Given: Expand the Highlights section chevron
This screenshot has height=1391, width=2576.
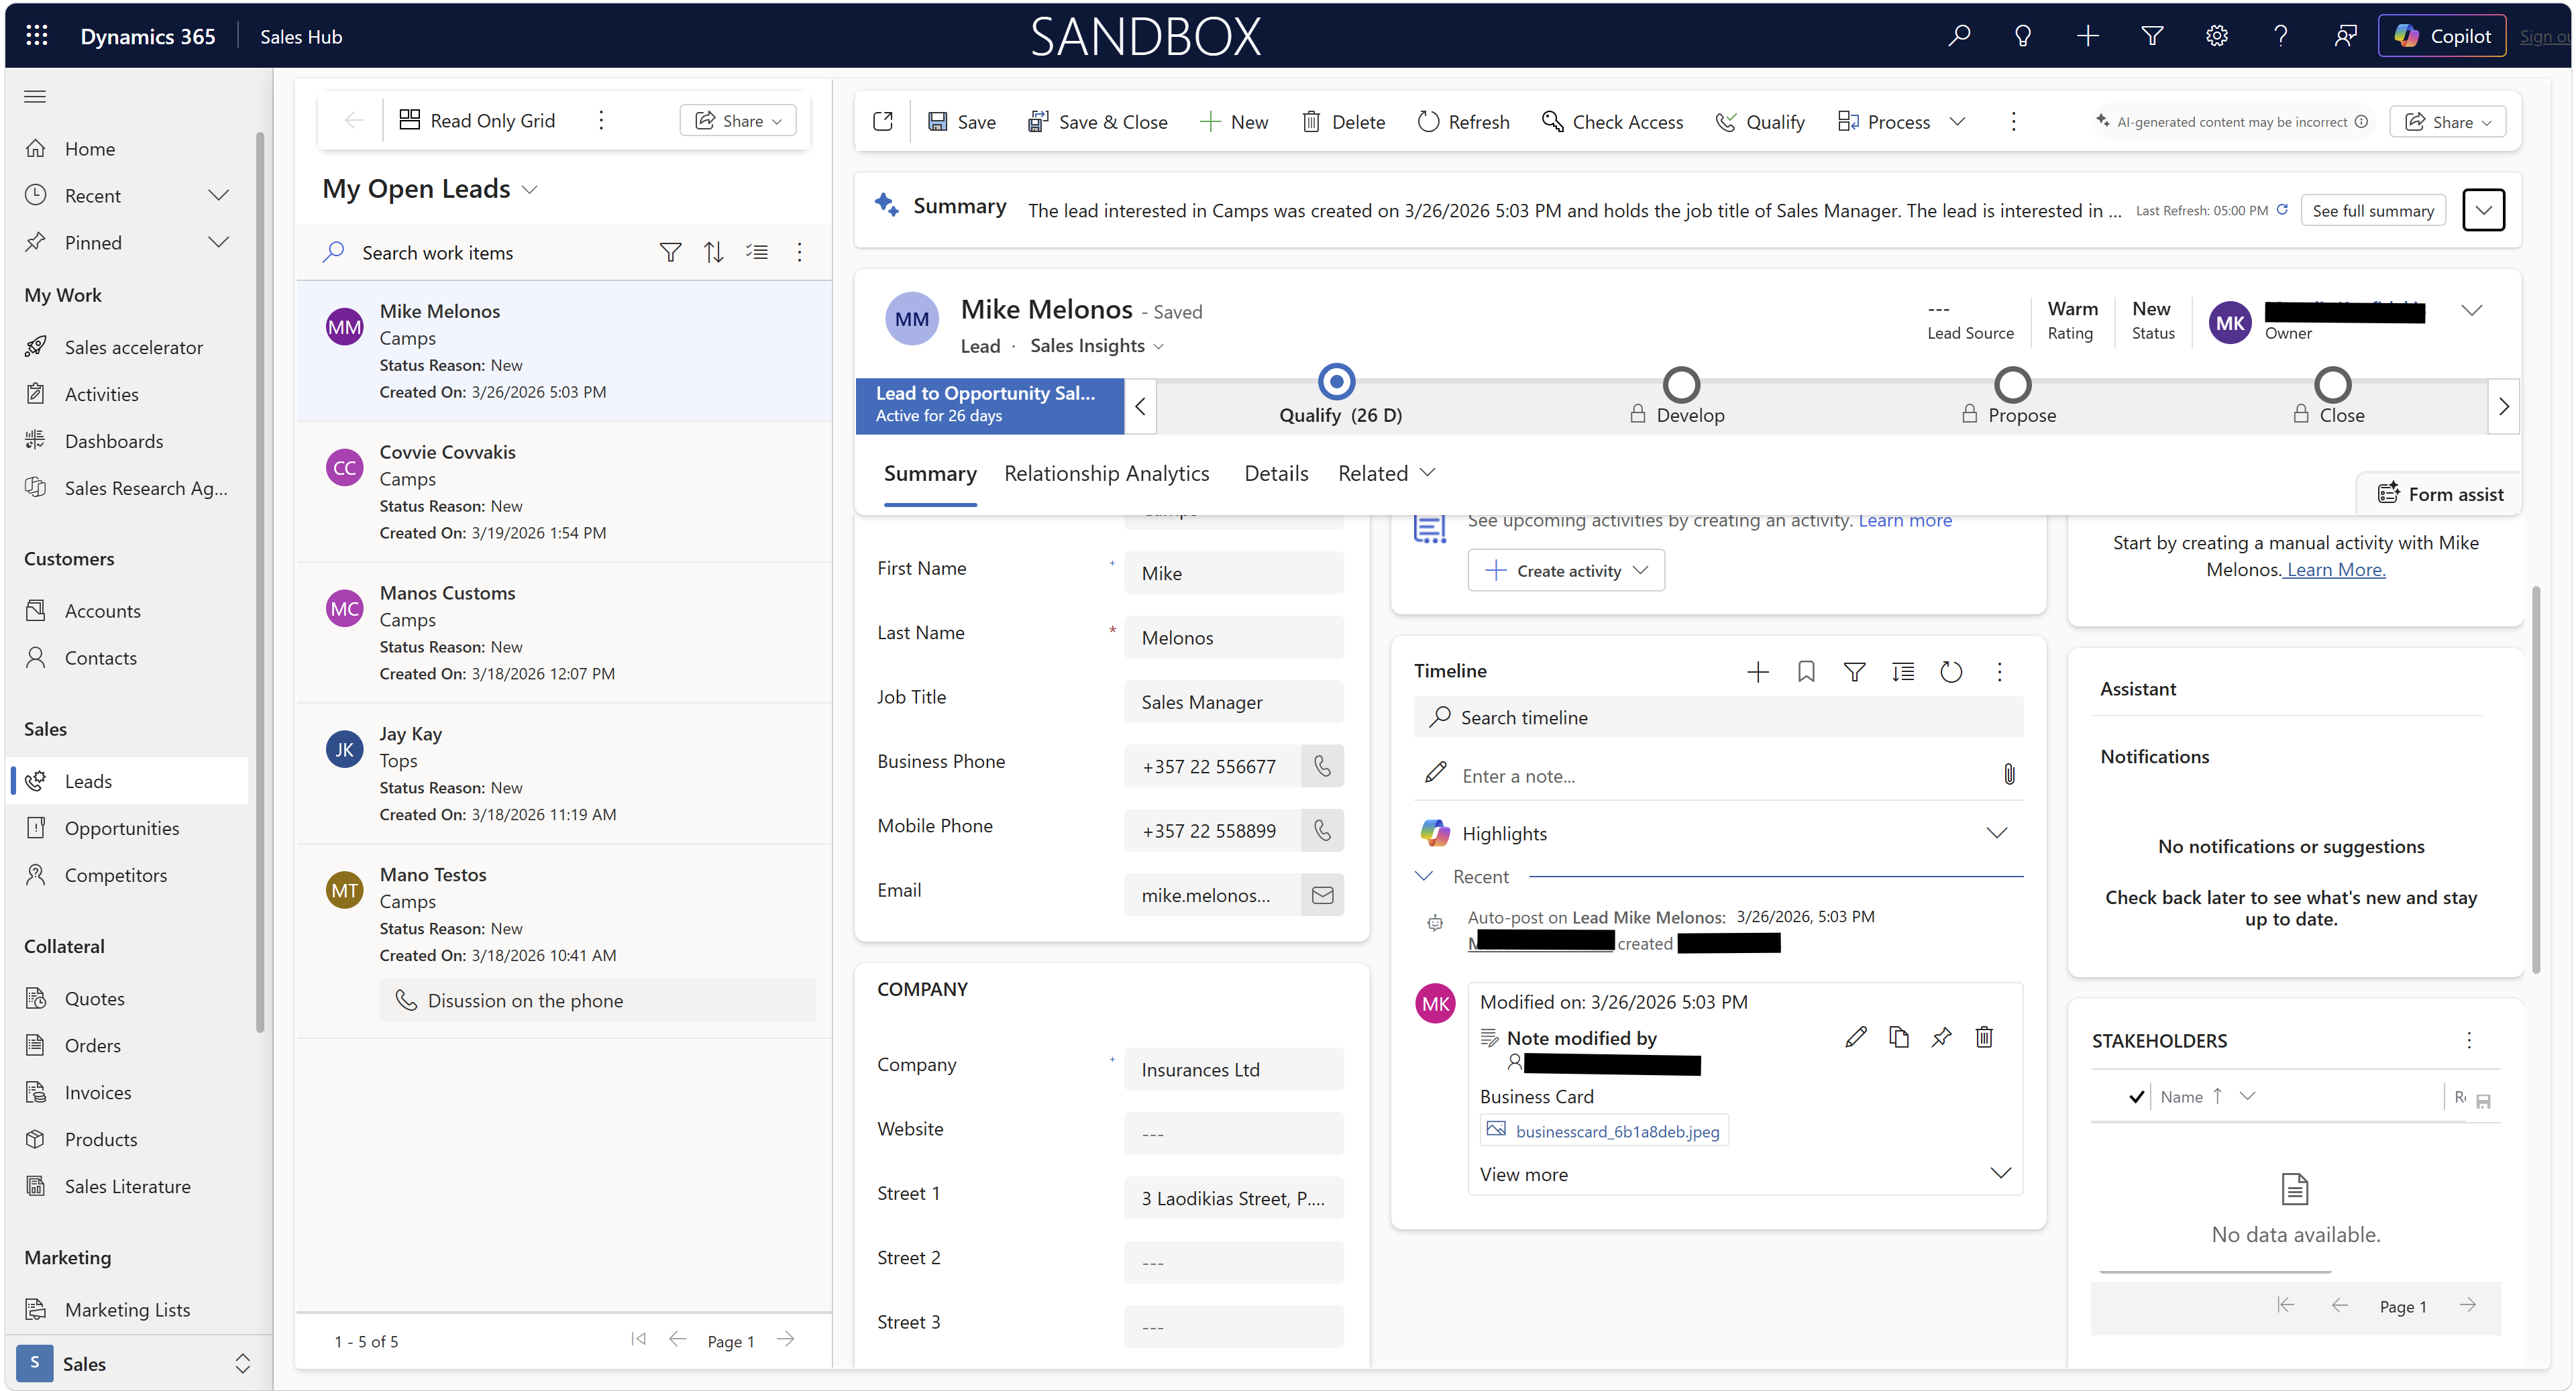Looking at the screenshot, I should 1996,833.
